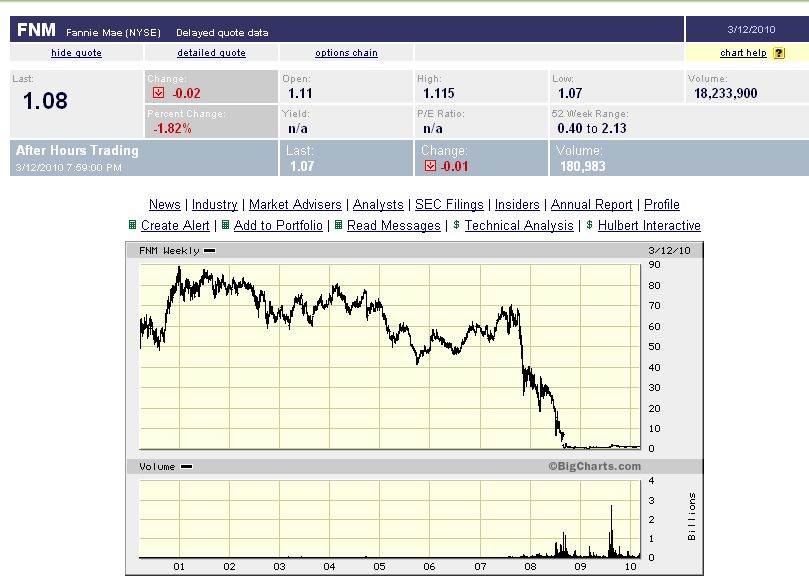The height and width of the screenshot is (586, 809).
Task: Click the Fannie Mae (NYSE) label
Action: [x=114, y=32]
